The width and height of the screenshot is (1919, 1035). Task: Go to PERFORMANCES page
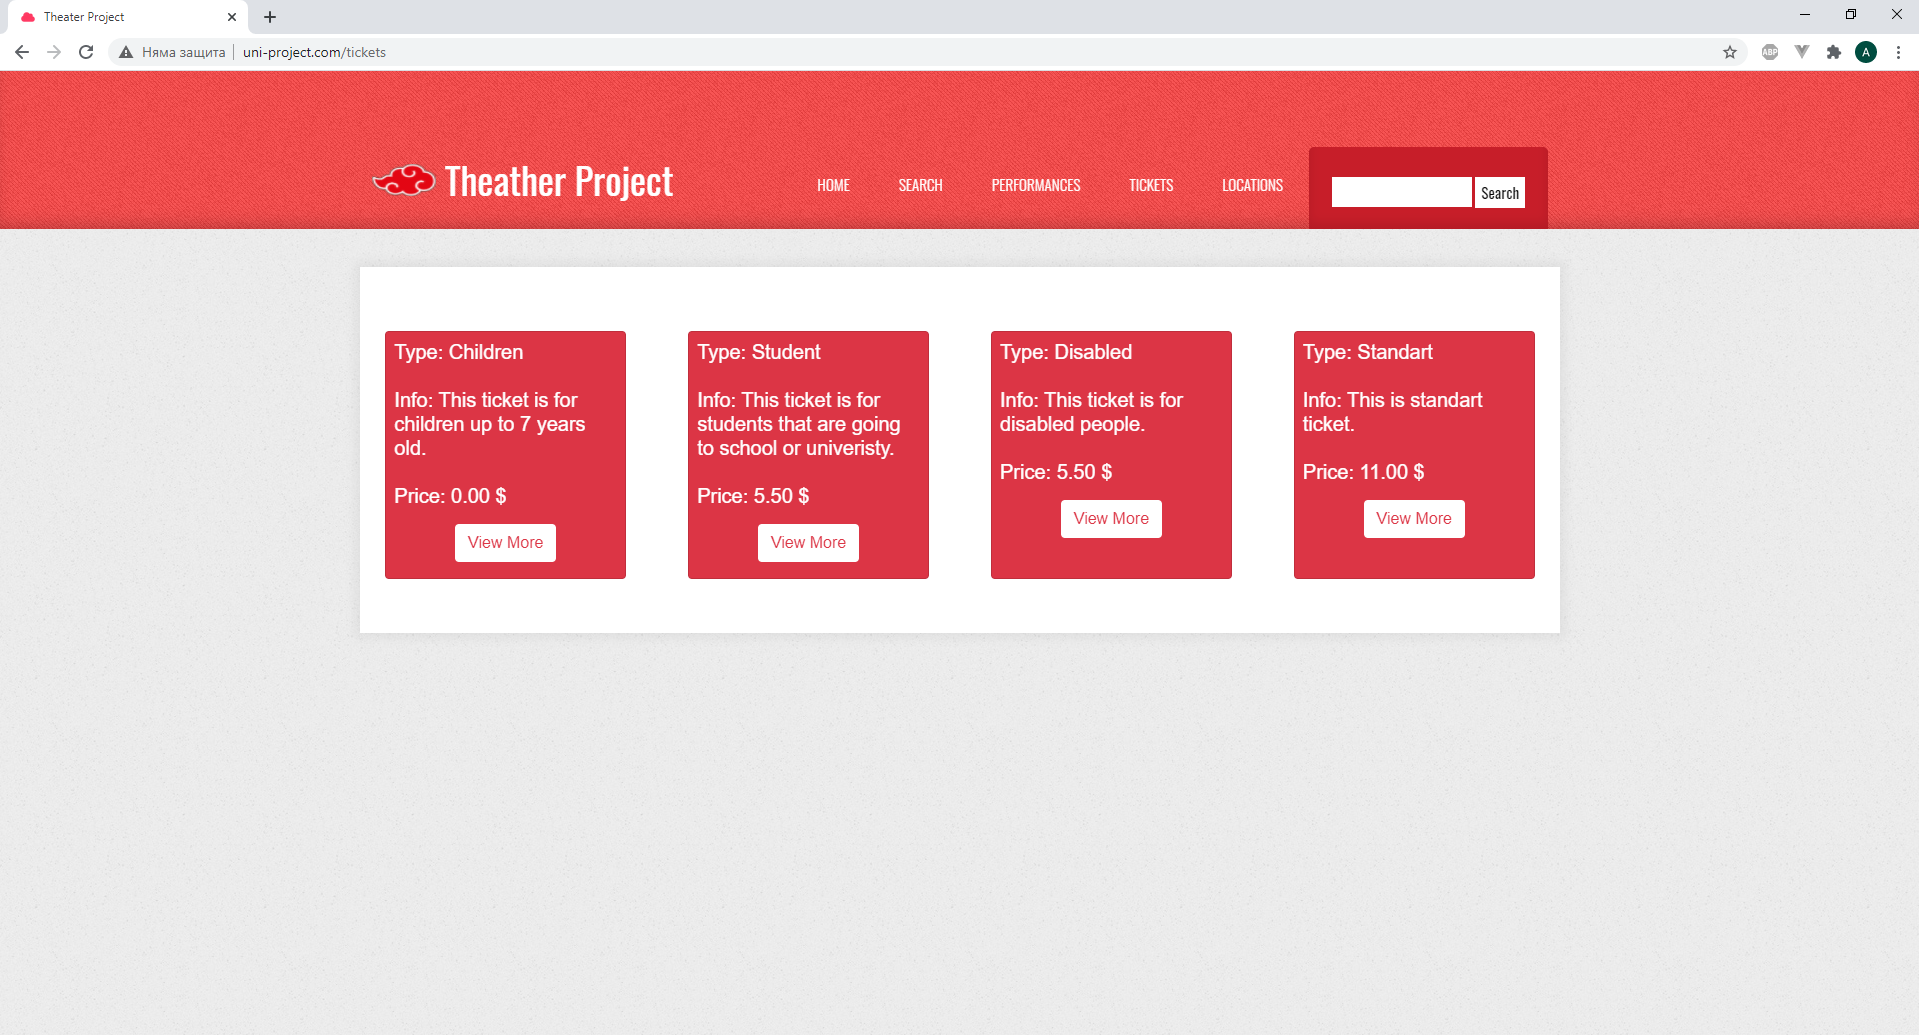1036,185
